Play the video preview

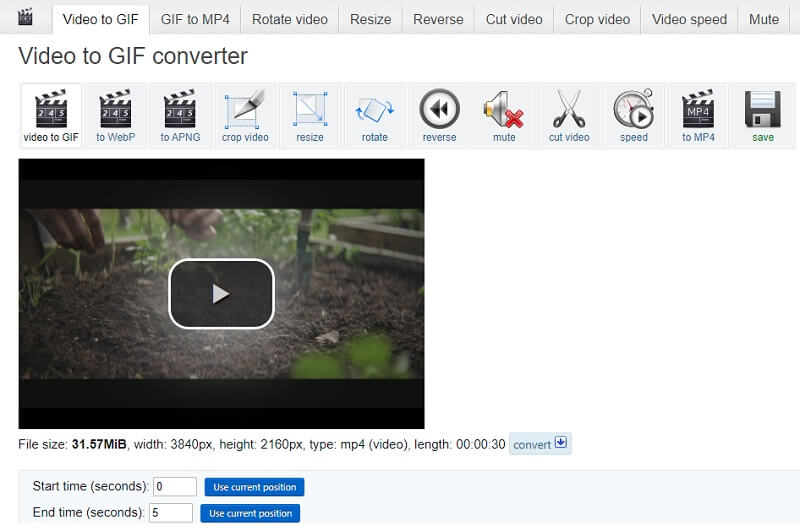pyautogui.click(x=221, y=293)
